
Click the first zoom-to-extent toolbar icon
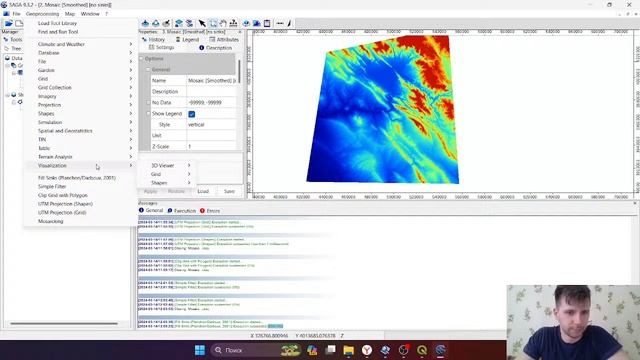point(145,23)
